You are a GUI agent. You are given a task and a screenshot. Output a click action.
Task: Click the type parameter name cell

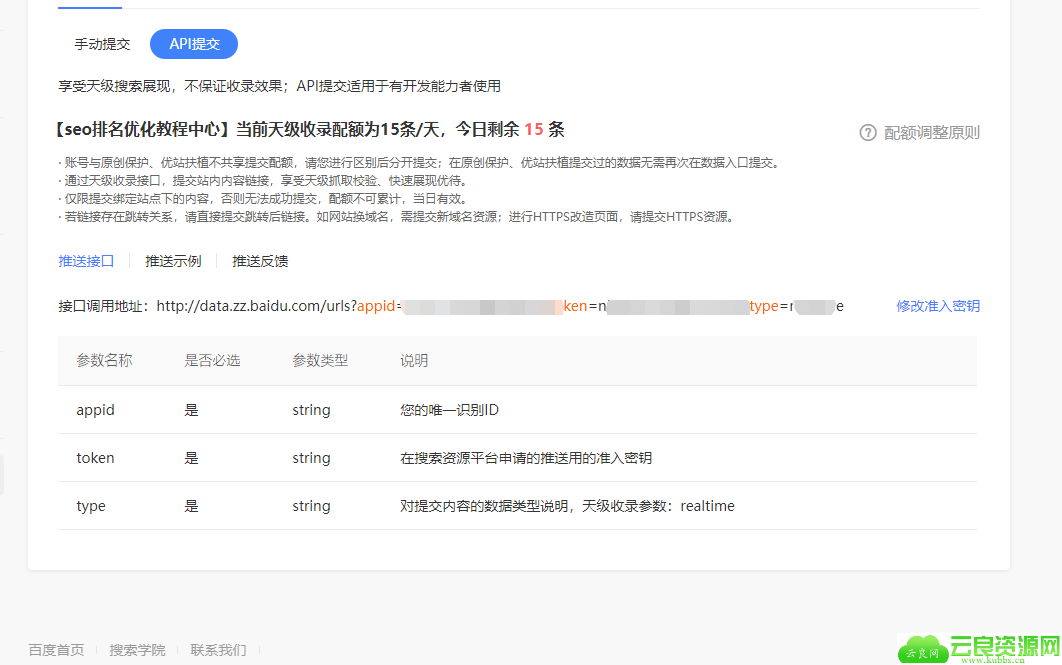pyautogui.click(x=91, y=507)
